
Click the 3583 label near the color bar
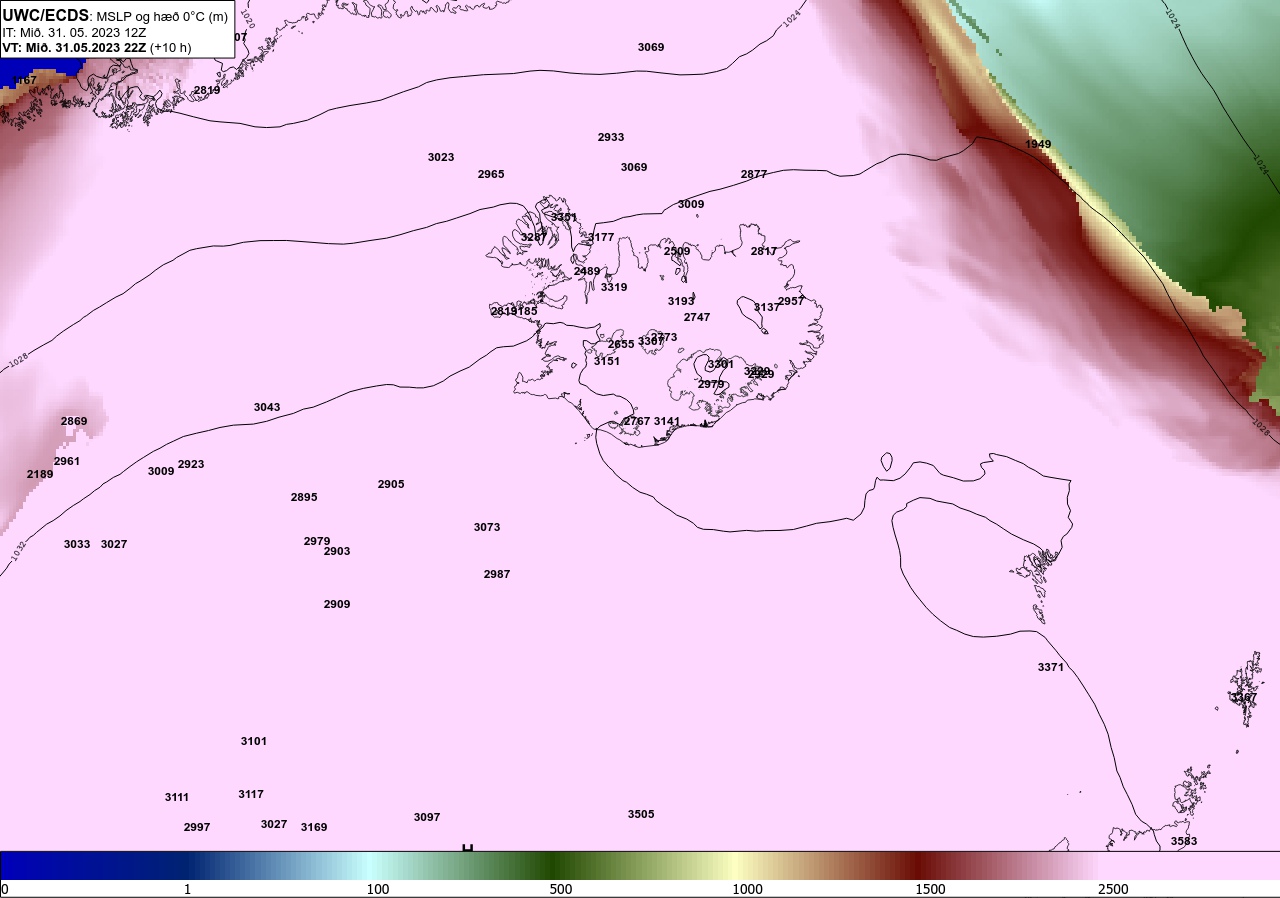(1184, 841)
